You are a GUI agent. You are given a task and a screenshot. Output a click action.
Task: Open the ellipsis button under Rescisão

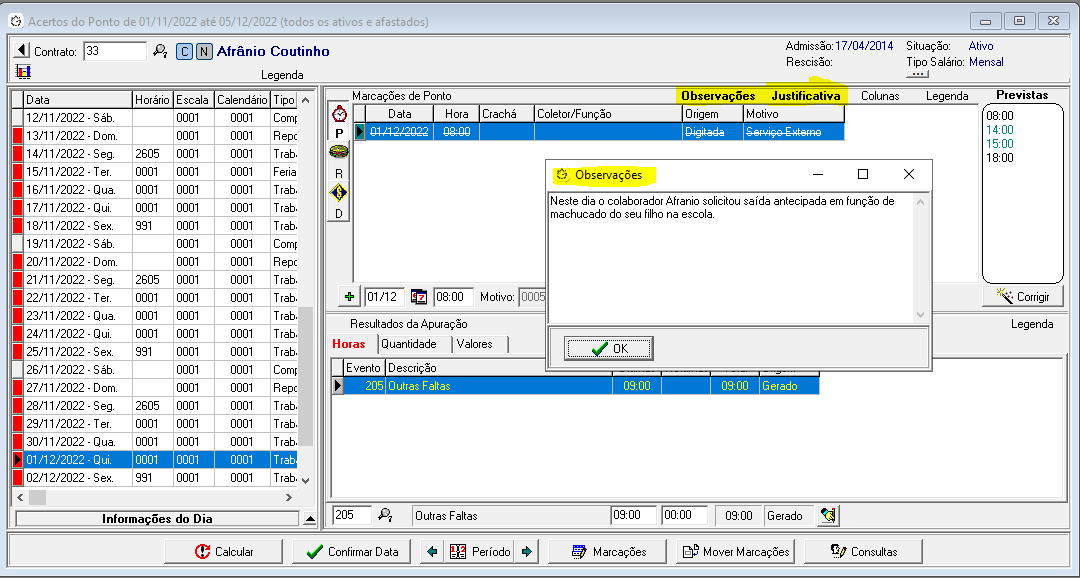[918, 75]
